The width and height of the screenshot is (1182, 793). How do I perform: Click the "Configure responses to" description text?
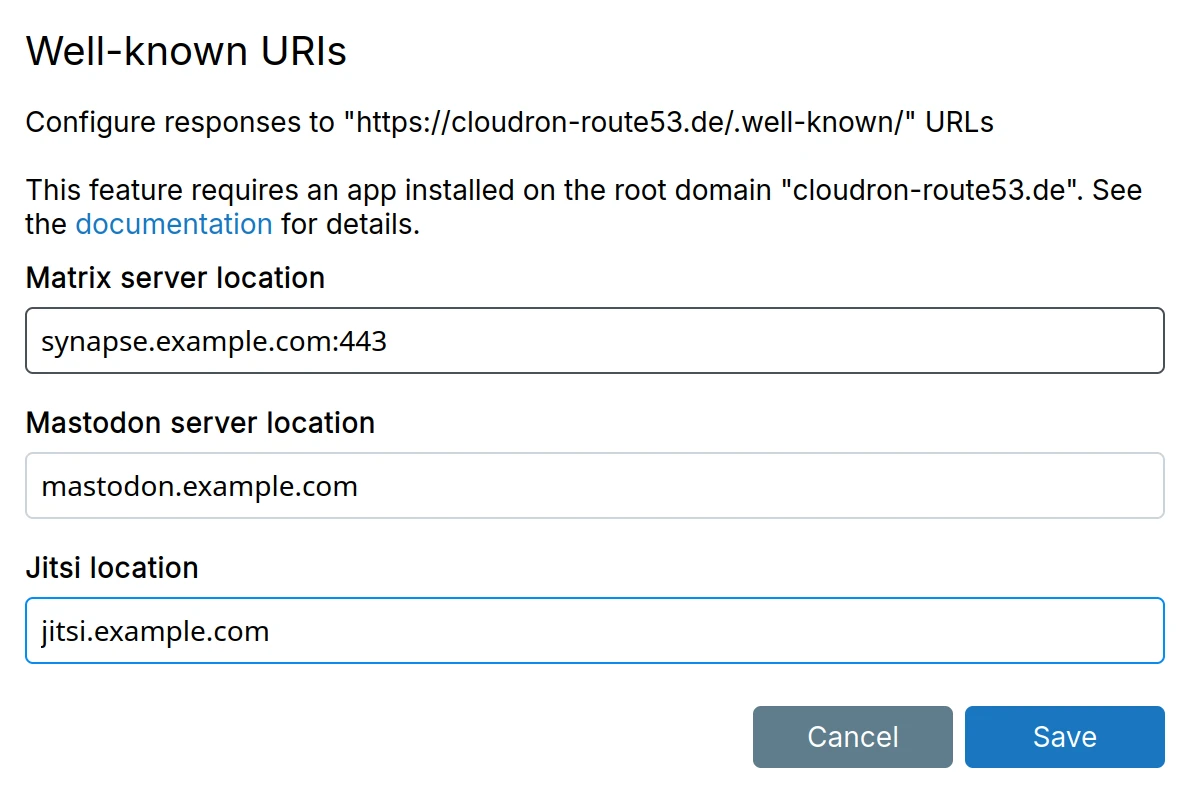[180, 123]
